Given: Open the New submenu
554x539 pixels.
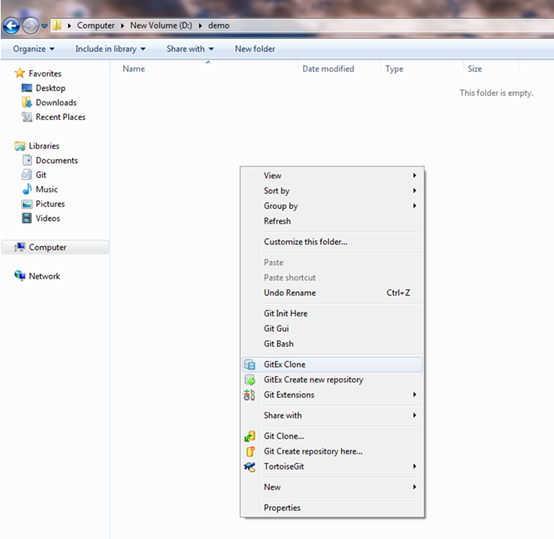Looking at the screenshot, I should tap(332, 487).
